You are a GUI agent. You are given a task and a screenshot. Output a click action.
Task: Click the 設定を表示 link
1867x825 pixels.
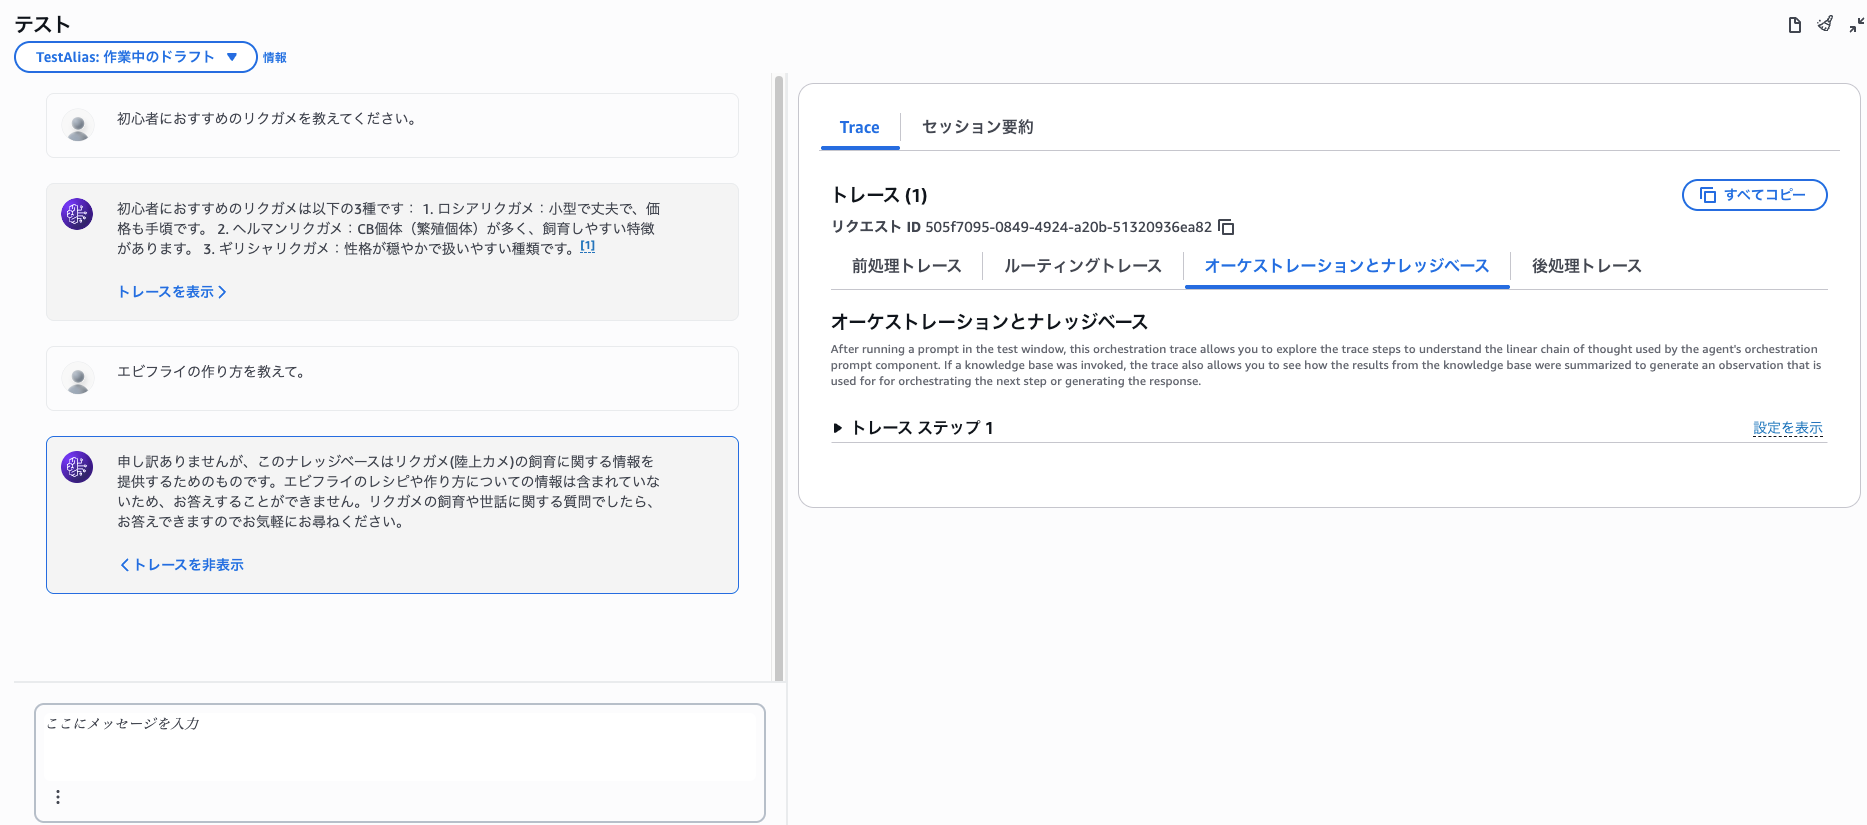click(x=1787, y=428)
